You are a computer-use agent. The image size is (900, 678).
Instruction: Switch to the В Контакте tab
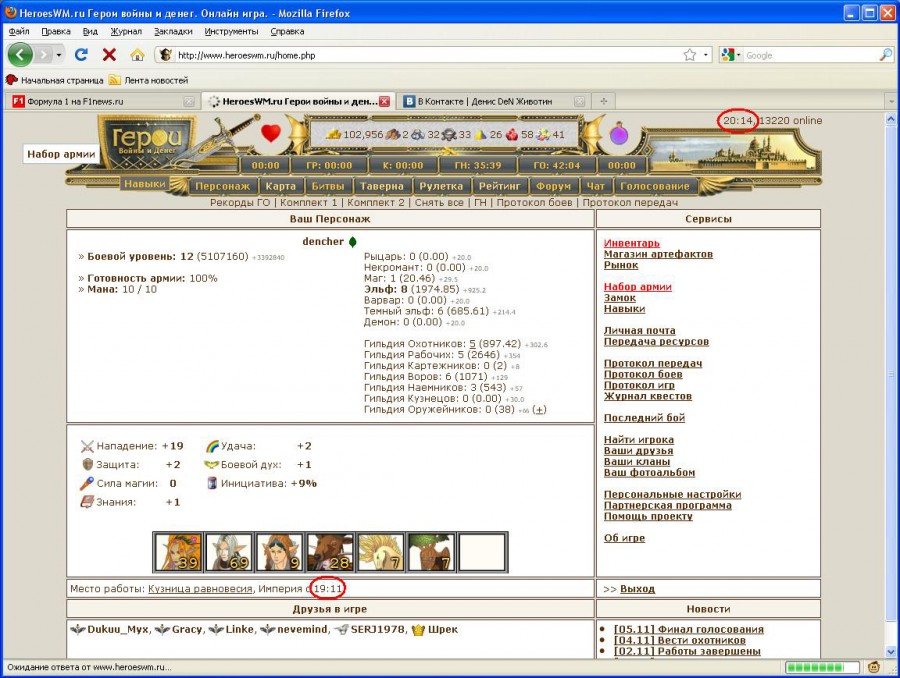click(494, 101)
